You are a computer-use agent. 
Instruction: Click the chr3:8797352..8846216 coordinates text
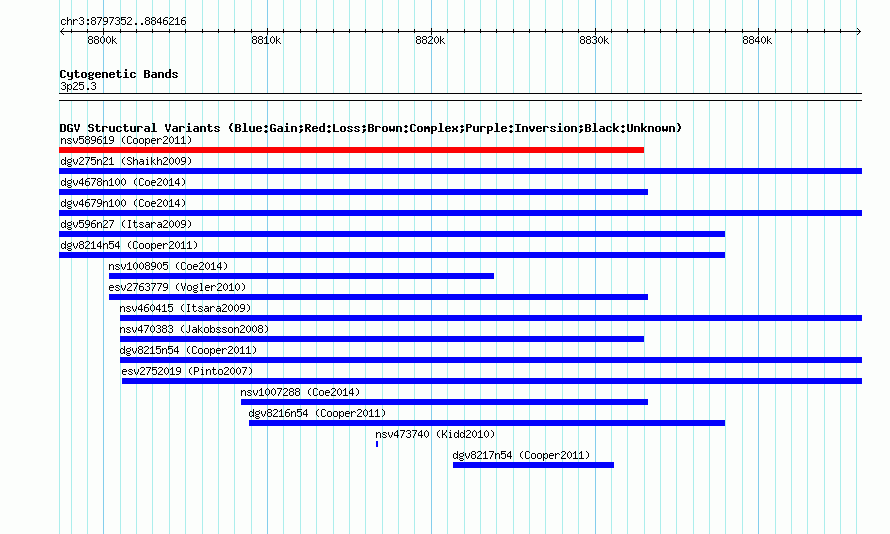(123, 21)
